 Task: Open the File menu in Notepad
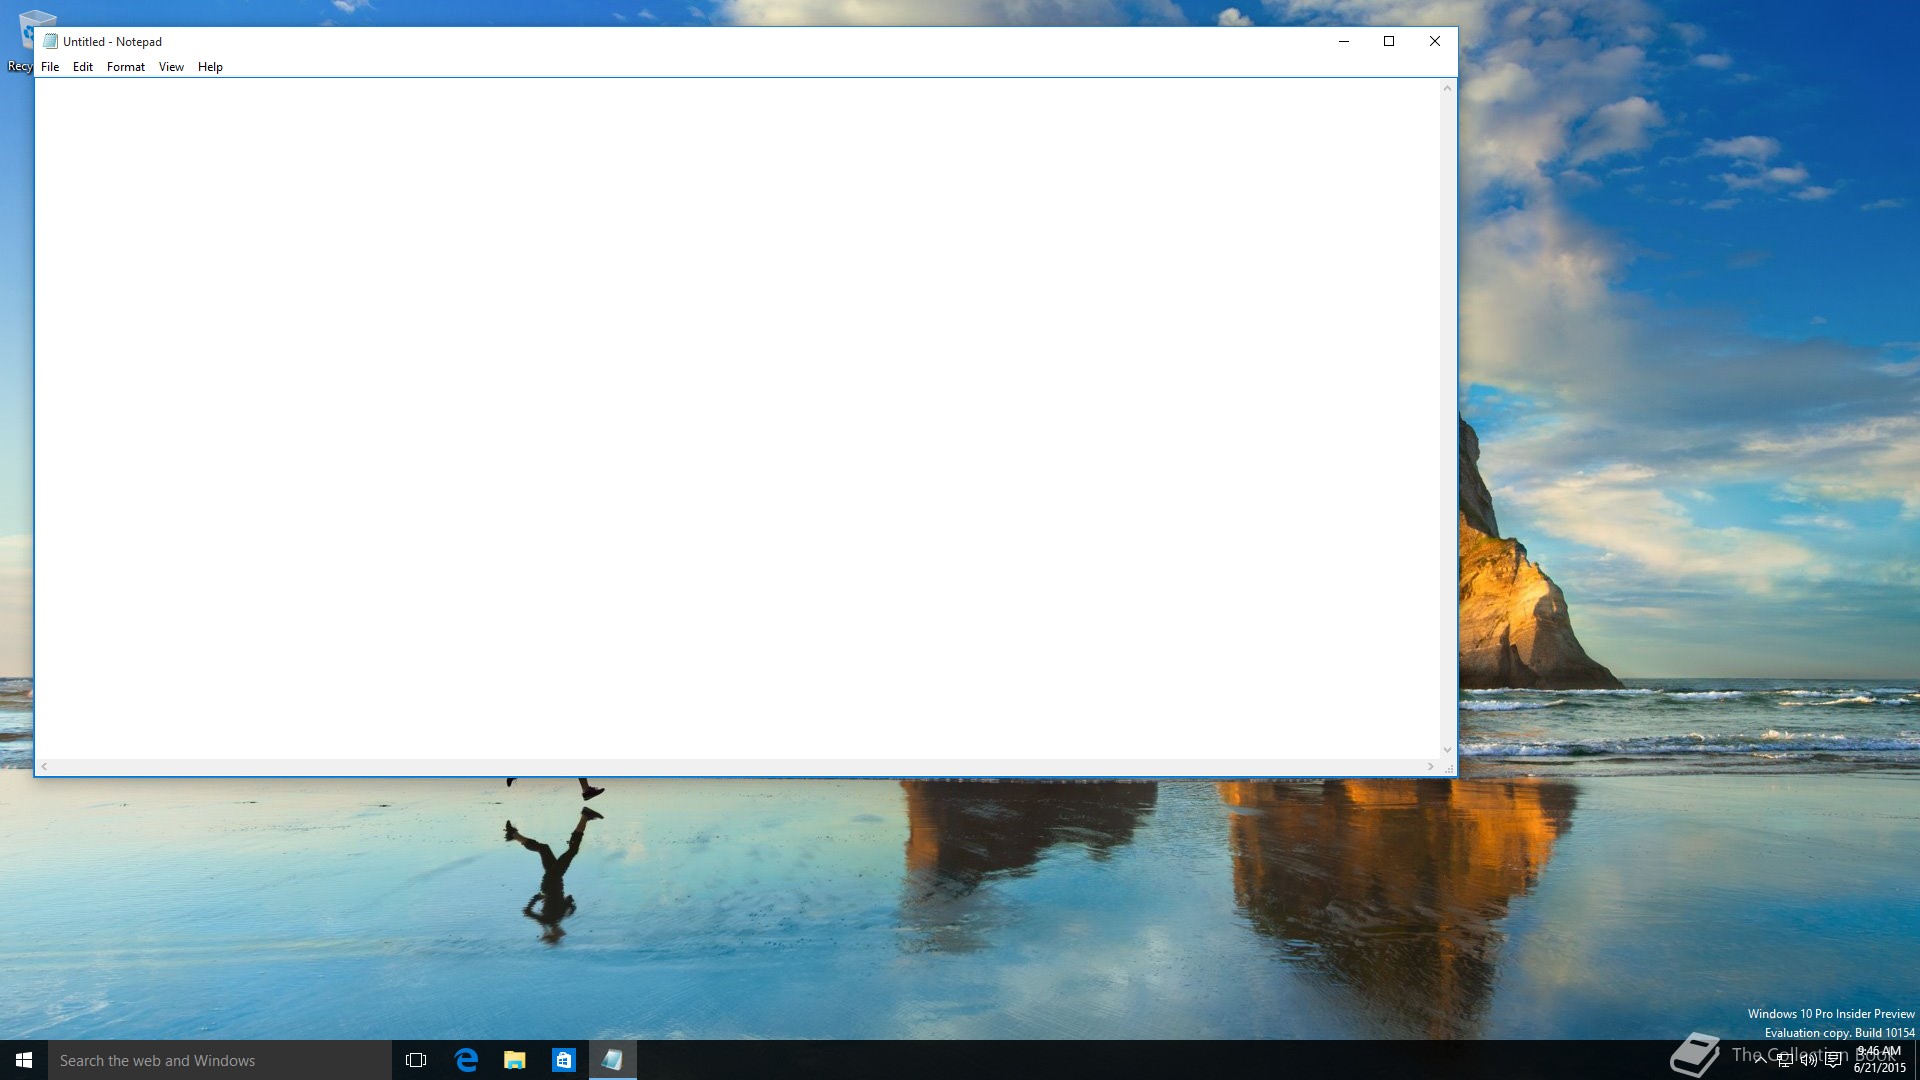[x=50, y=67]
